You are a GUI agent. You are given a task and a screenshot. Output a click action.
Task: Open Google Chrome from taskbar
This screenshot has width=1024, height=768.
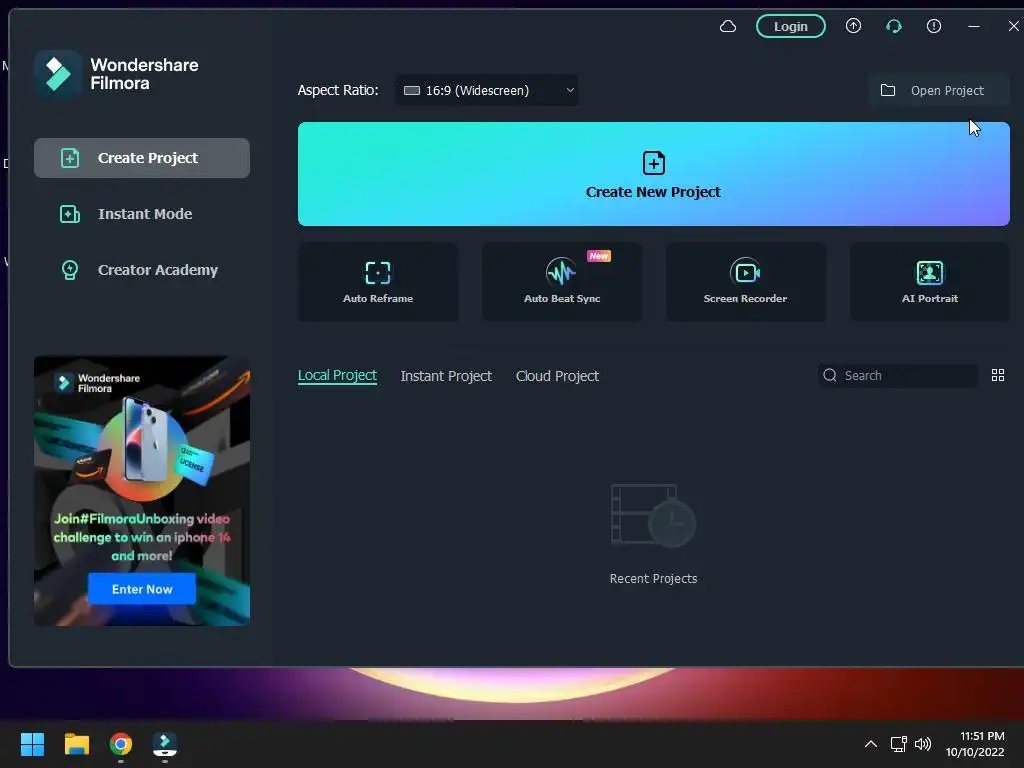tap(121, 744)
